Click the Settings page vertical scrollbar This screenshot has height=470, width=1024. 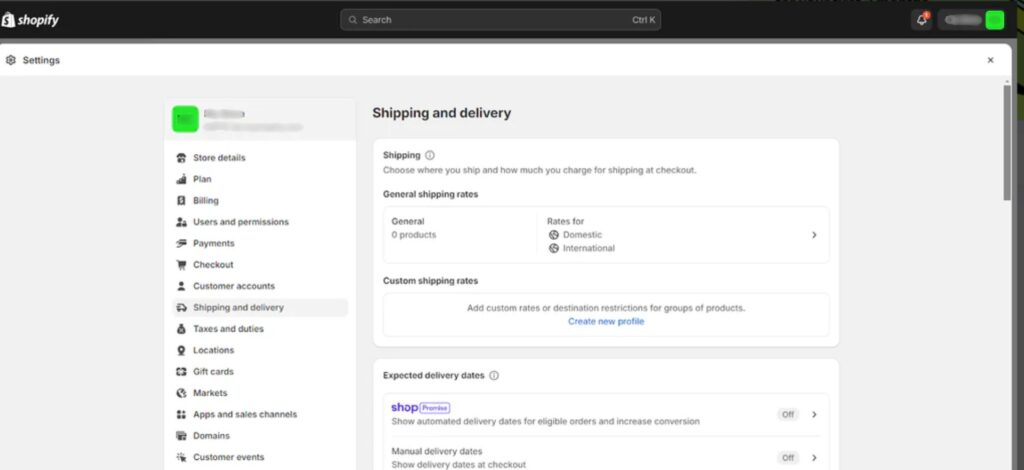[1007, 140]
